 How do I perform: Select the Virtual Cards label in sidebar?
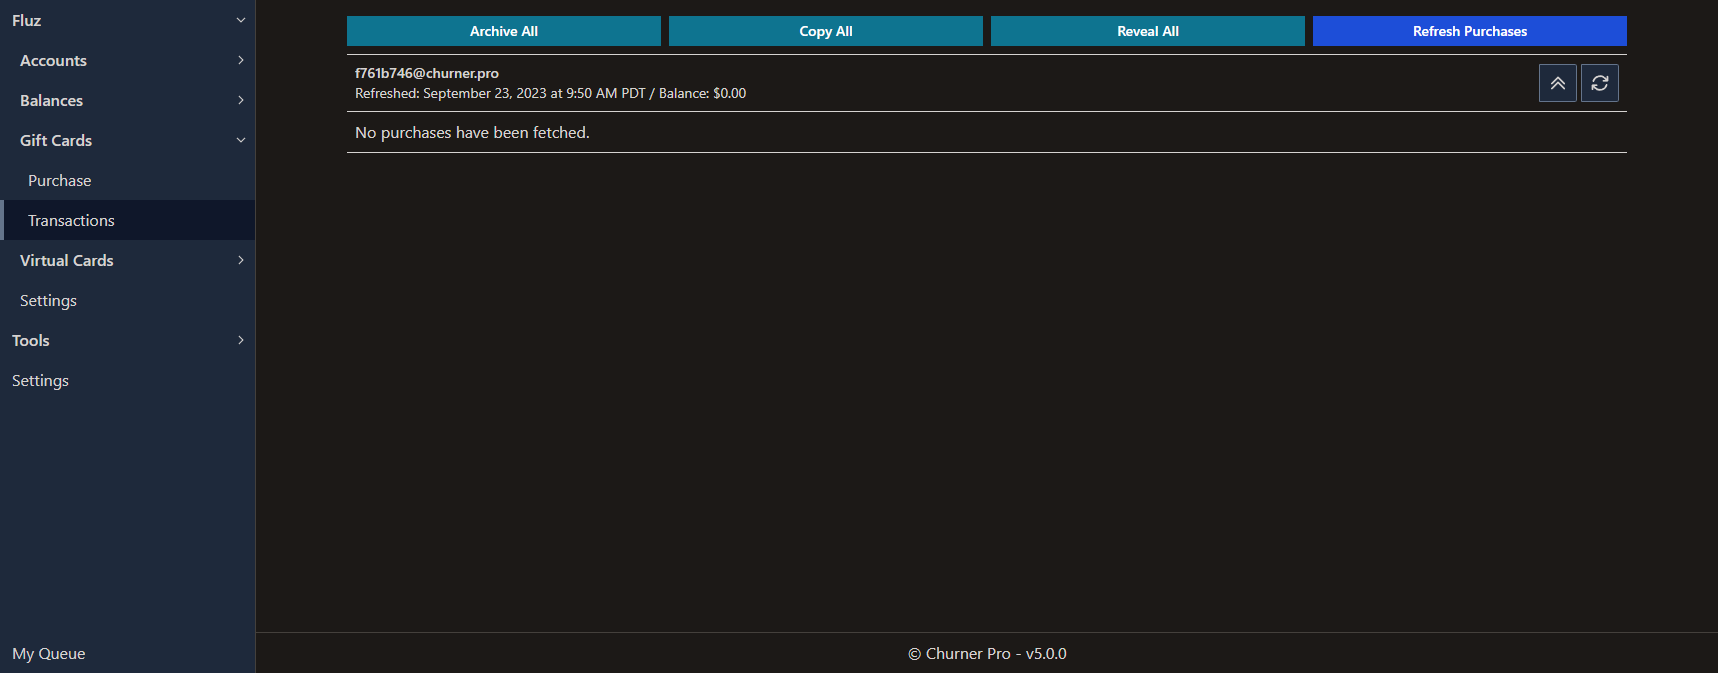coord(67,260)
